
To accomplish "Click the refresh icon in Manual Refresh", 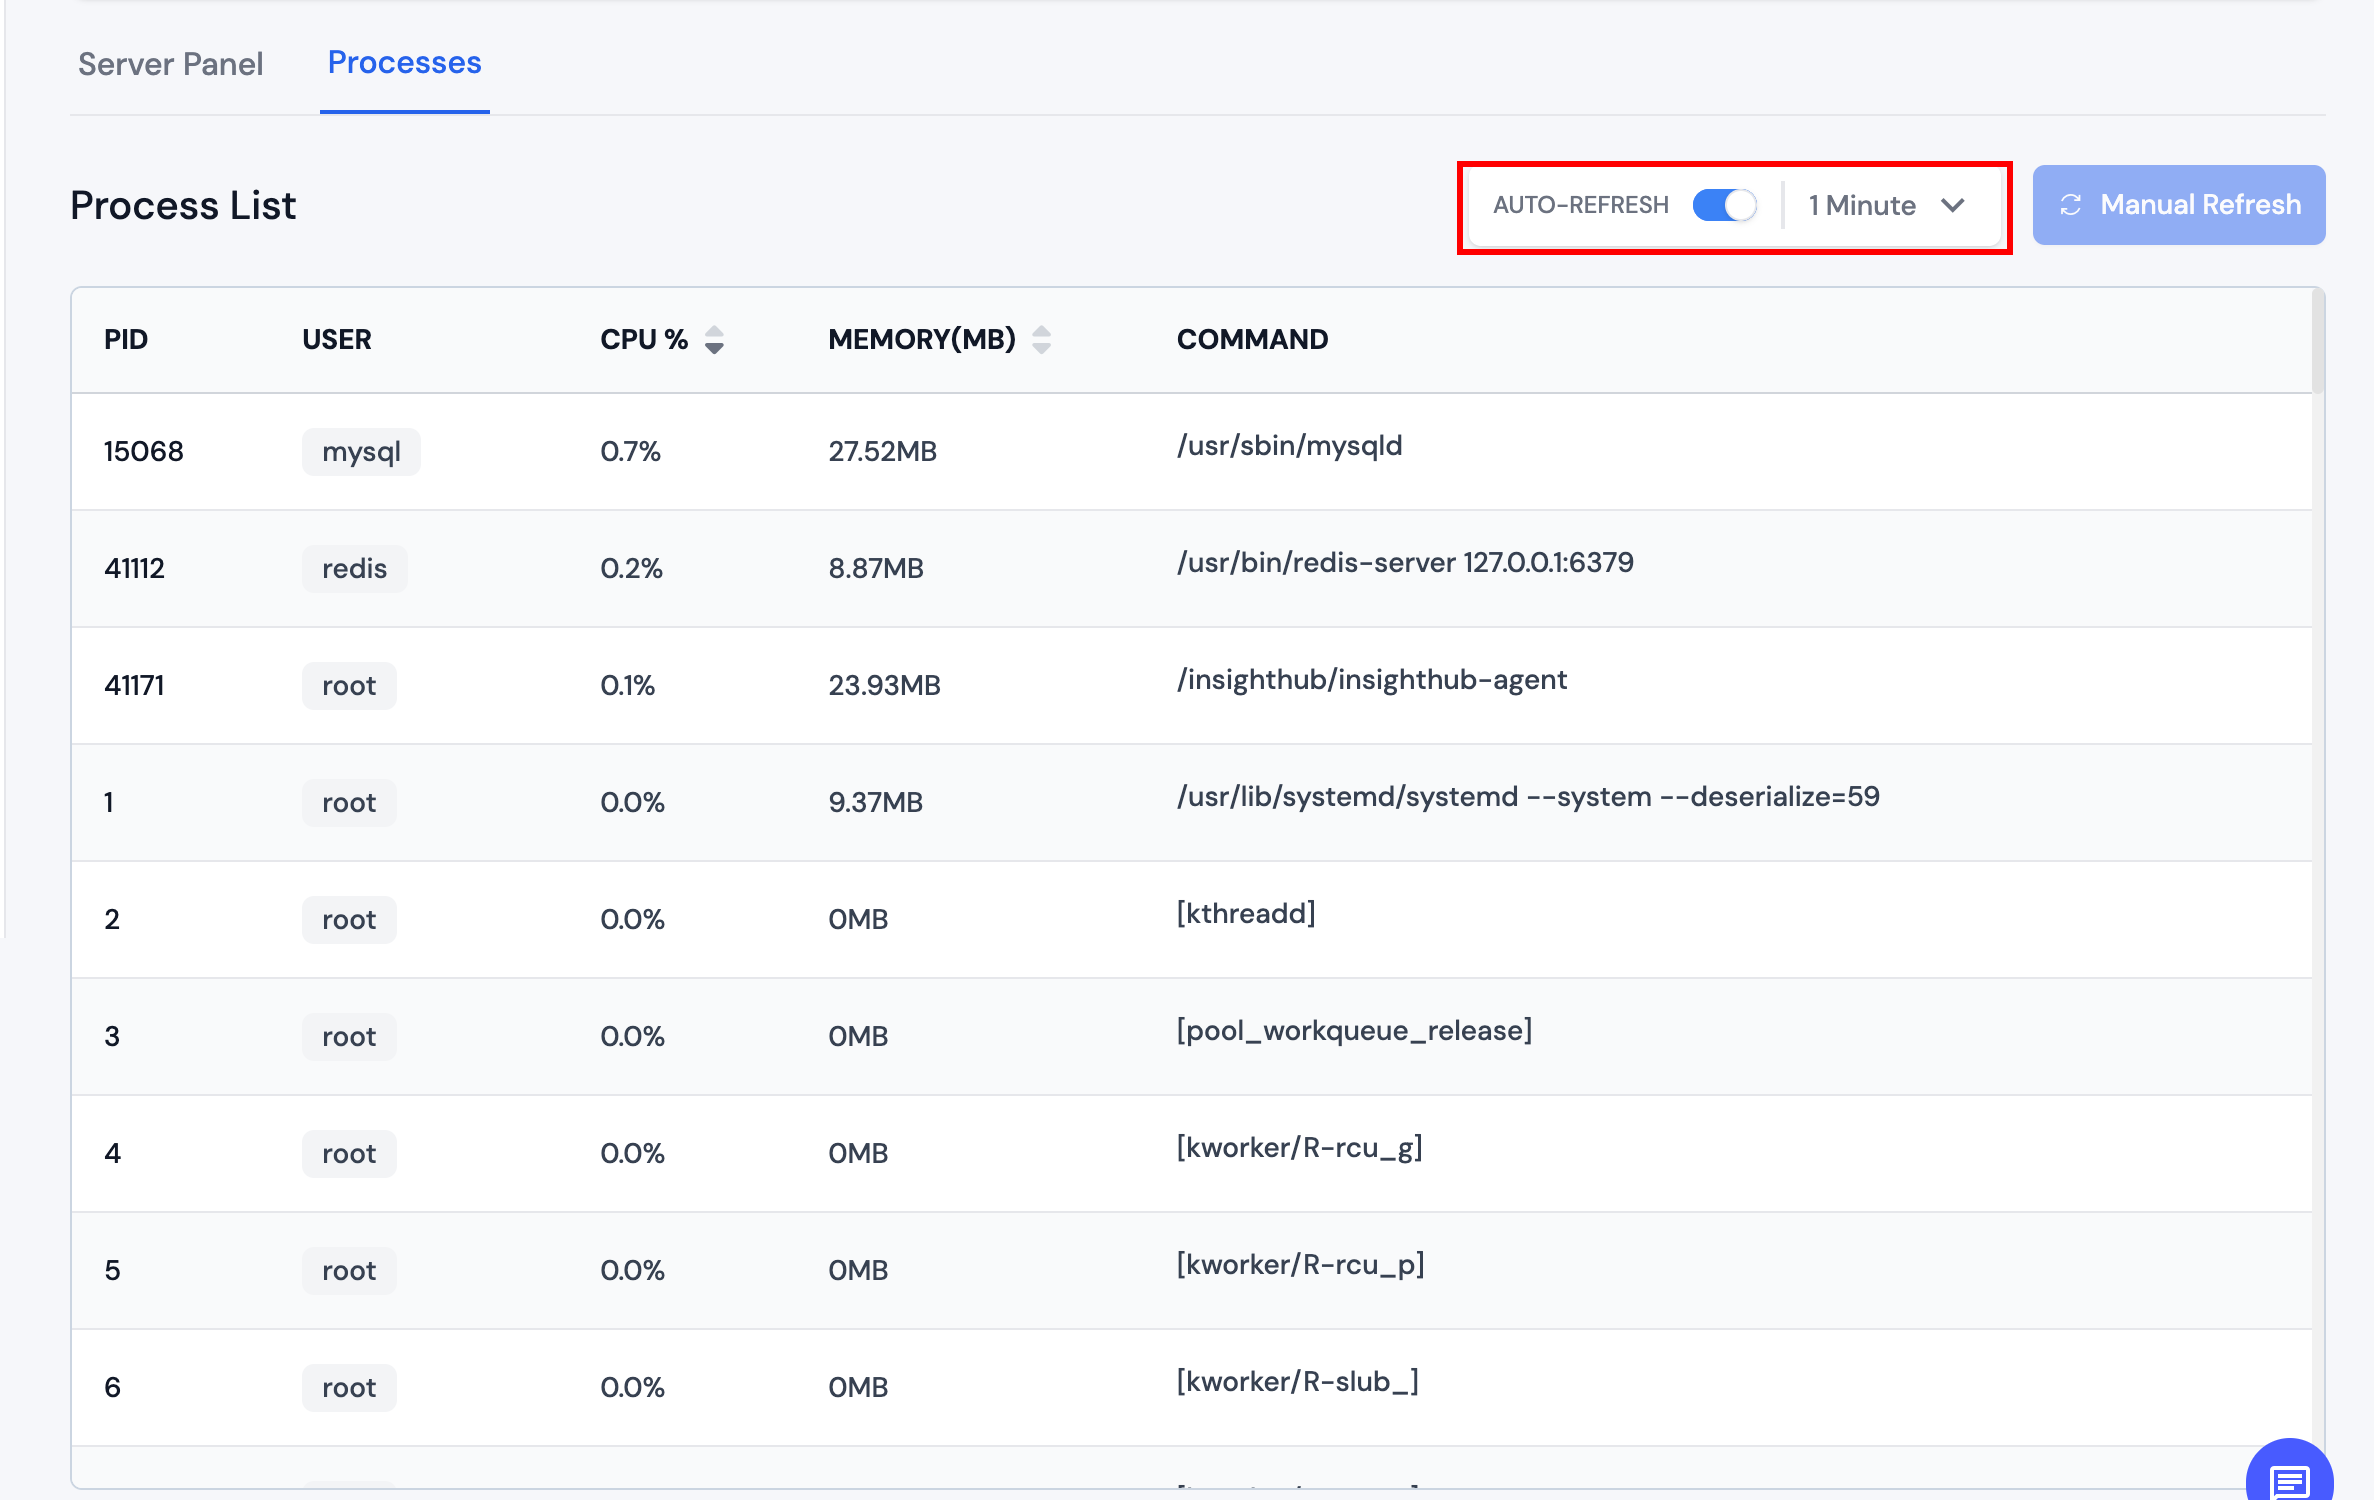I will pyautogui.click(x=2070, y=205).
